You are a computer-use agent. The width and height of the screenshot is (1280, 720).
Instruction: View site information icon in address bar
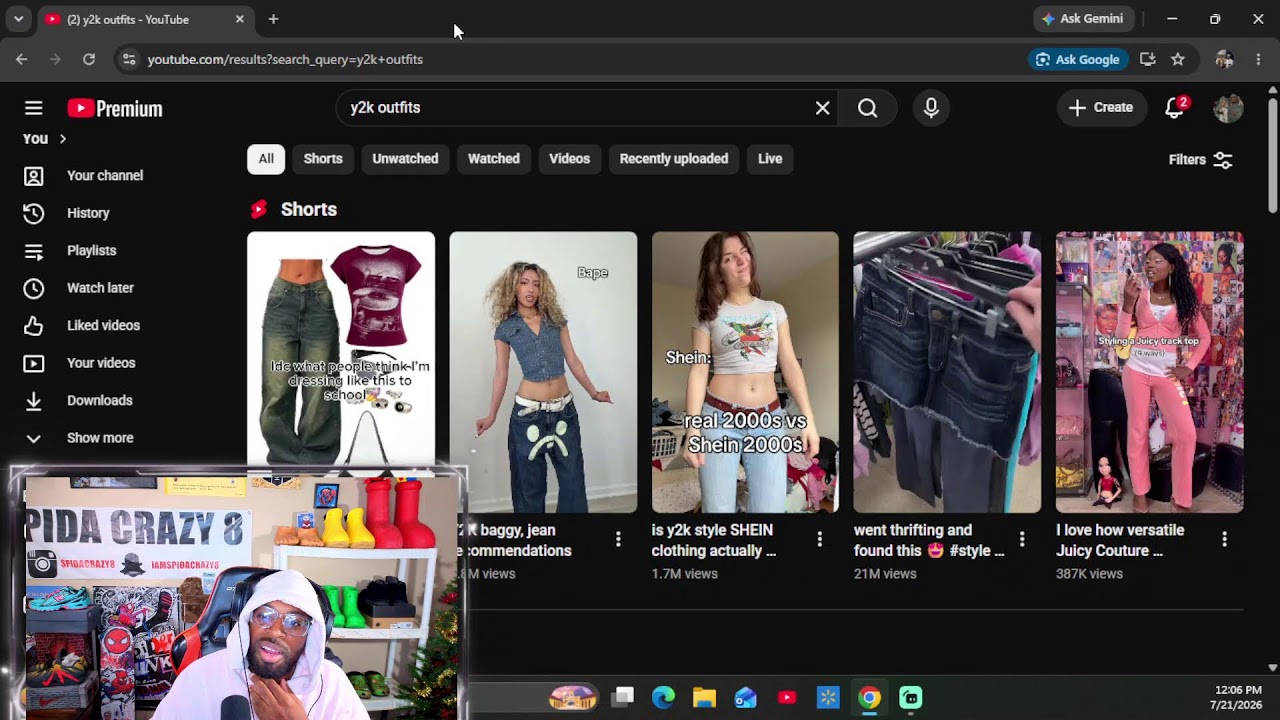tap(128, 59)
